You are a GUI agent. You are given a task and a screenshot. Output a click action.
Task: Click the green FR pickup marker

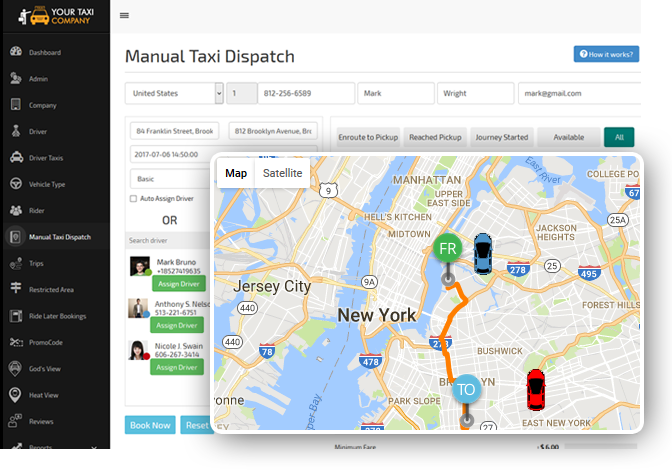coord(447,248)
